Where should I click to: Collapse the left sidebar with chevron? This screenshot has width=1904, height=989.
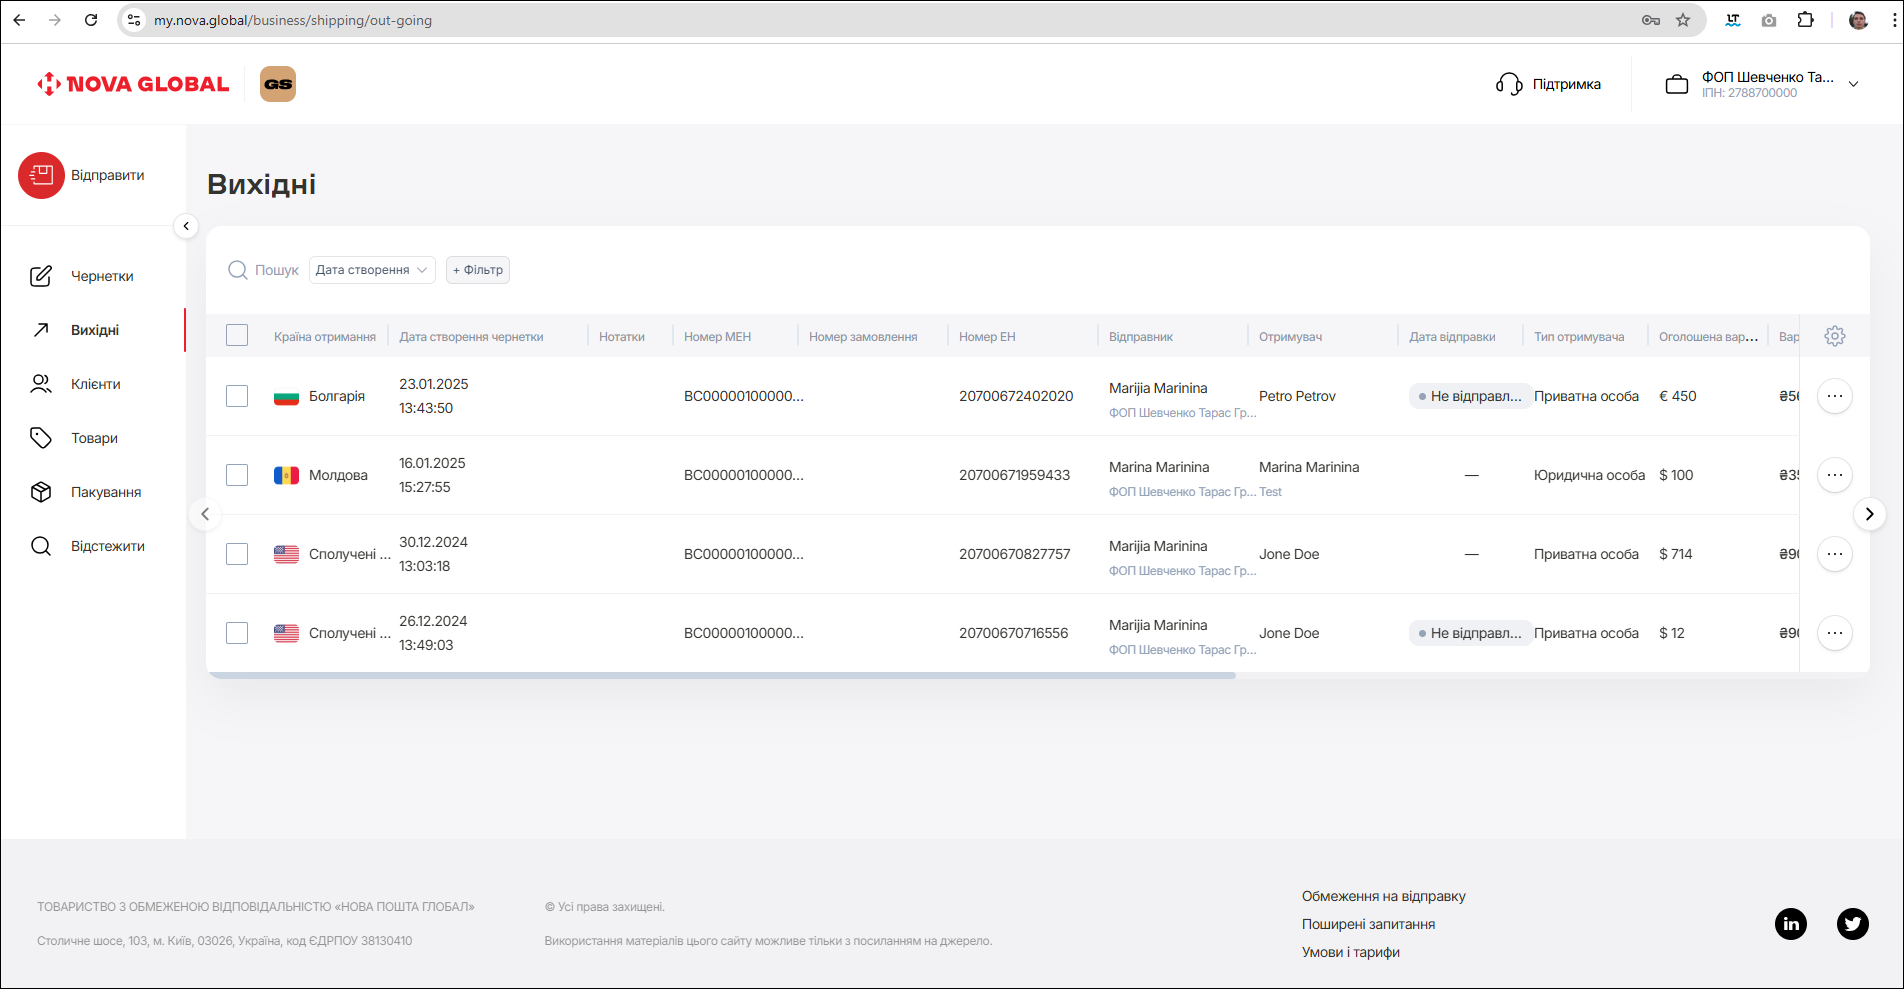click(x=186, y=226)
